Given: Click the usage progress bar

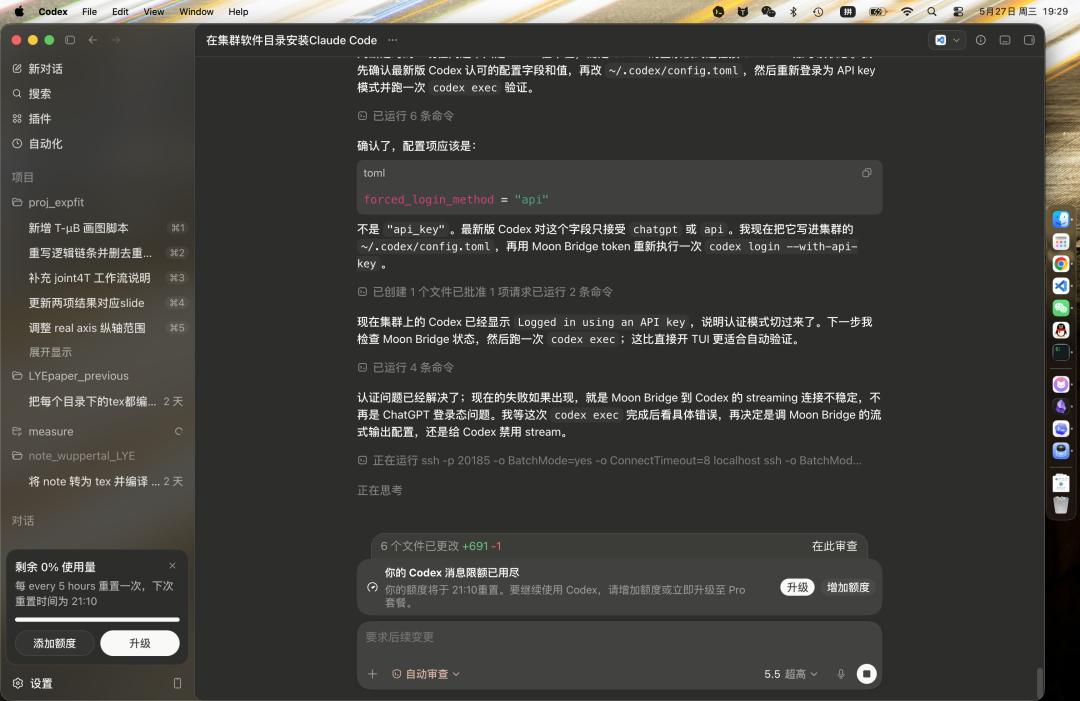Looking at the screenshot, I should click(x=97, y=620).
